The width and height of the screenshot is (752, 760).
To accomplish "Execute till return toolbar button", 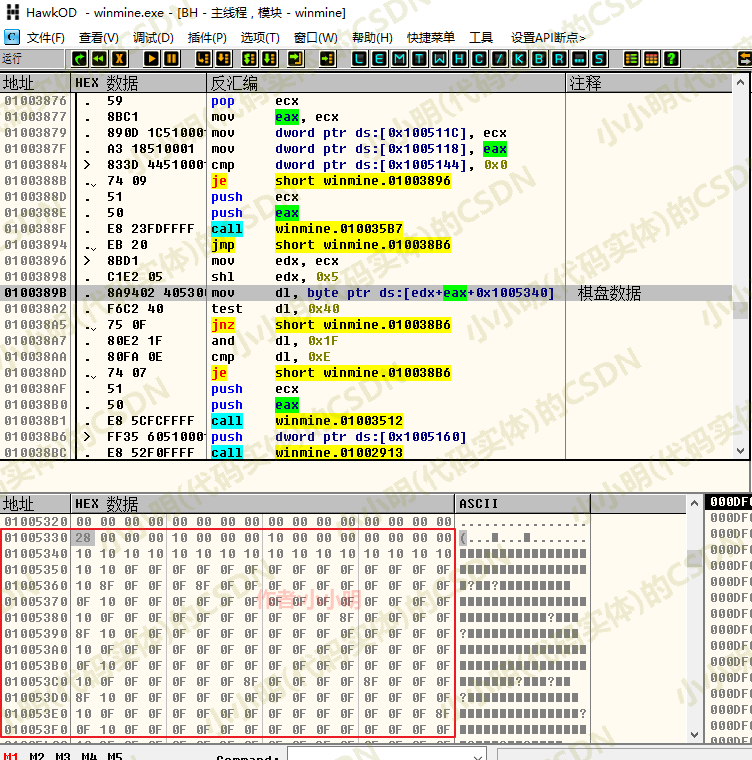I will tap(295, 59).
